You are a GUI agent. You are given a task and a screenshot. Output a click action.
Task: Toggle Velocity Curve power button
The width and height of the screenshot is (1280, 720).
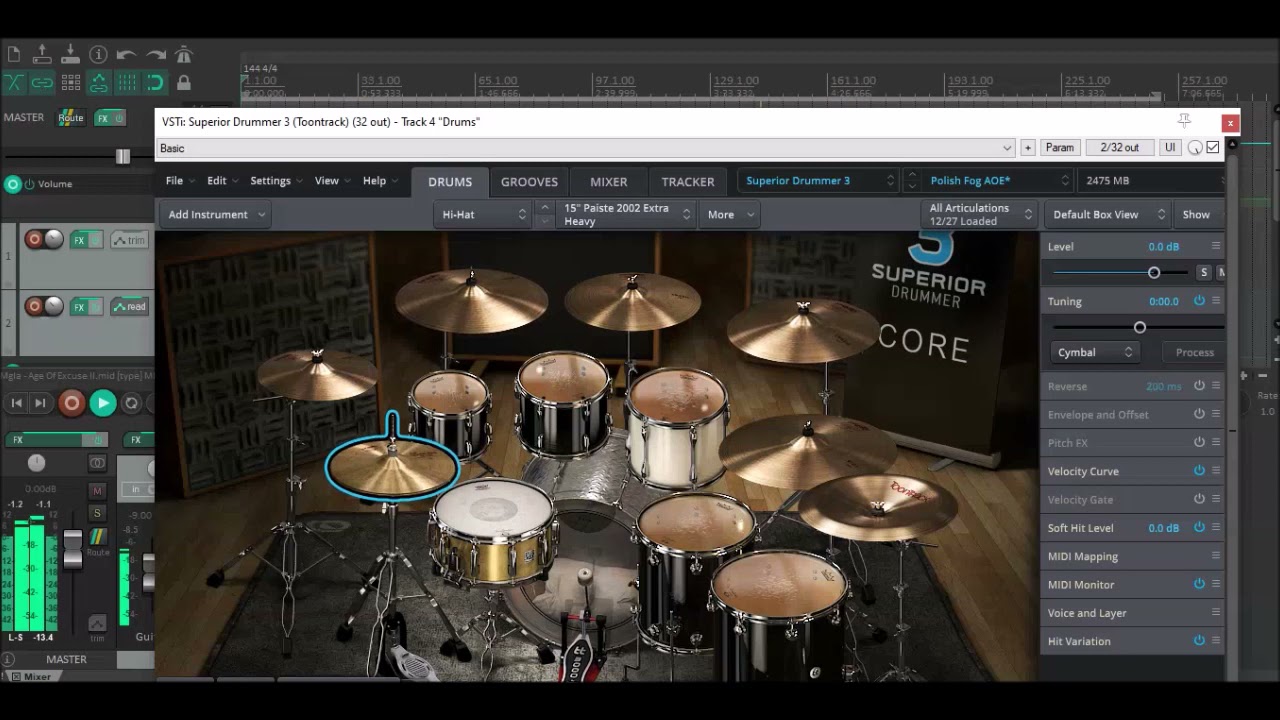1199,471
